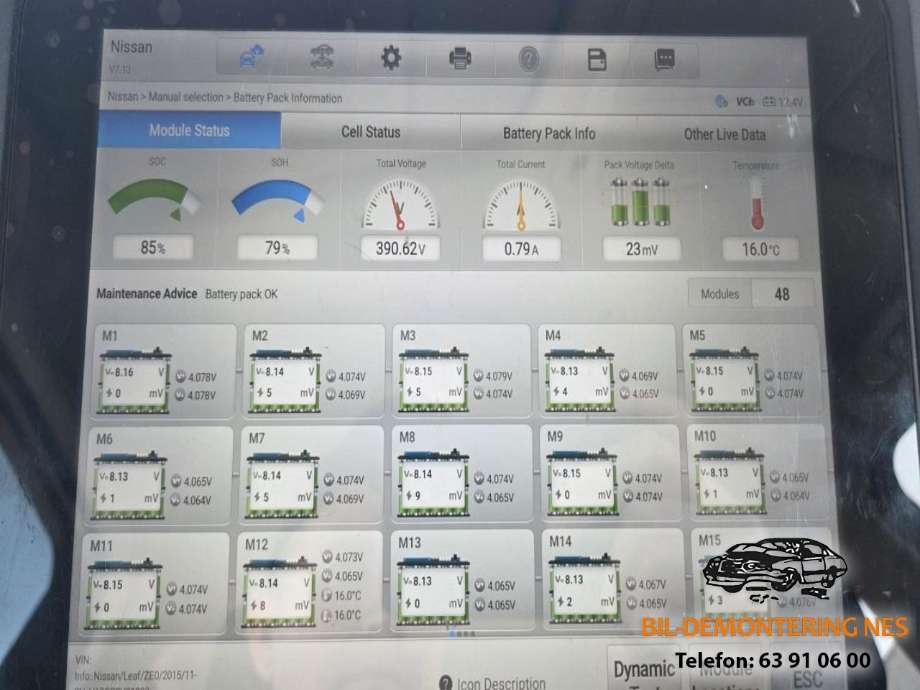
Task: Tap M10 module battery graphic
Action: [x=729, y=481]
